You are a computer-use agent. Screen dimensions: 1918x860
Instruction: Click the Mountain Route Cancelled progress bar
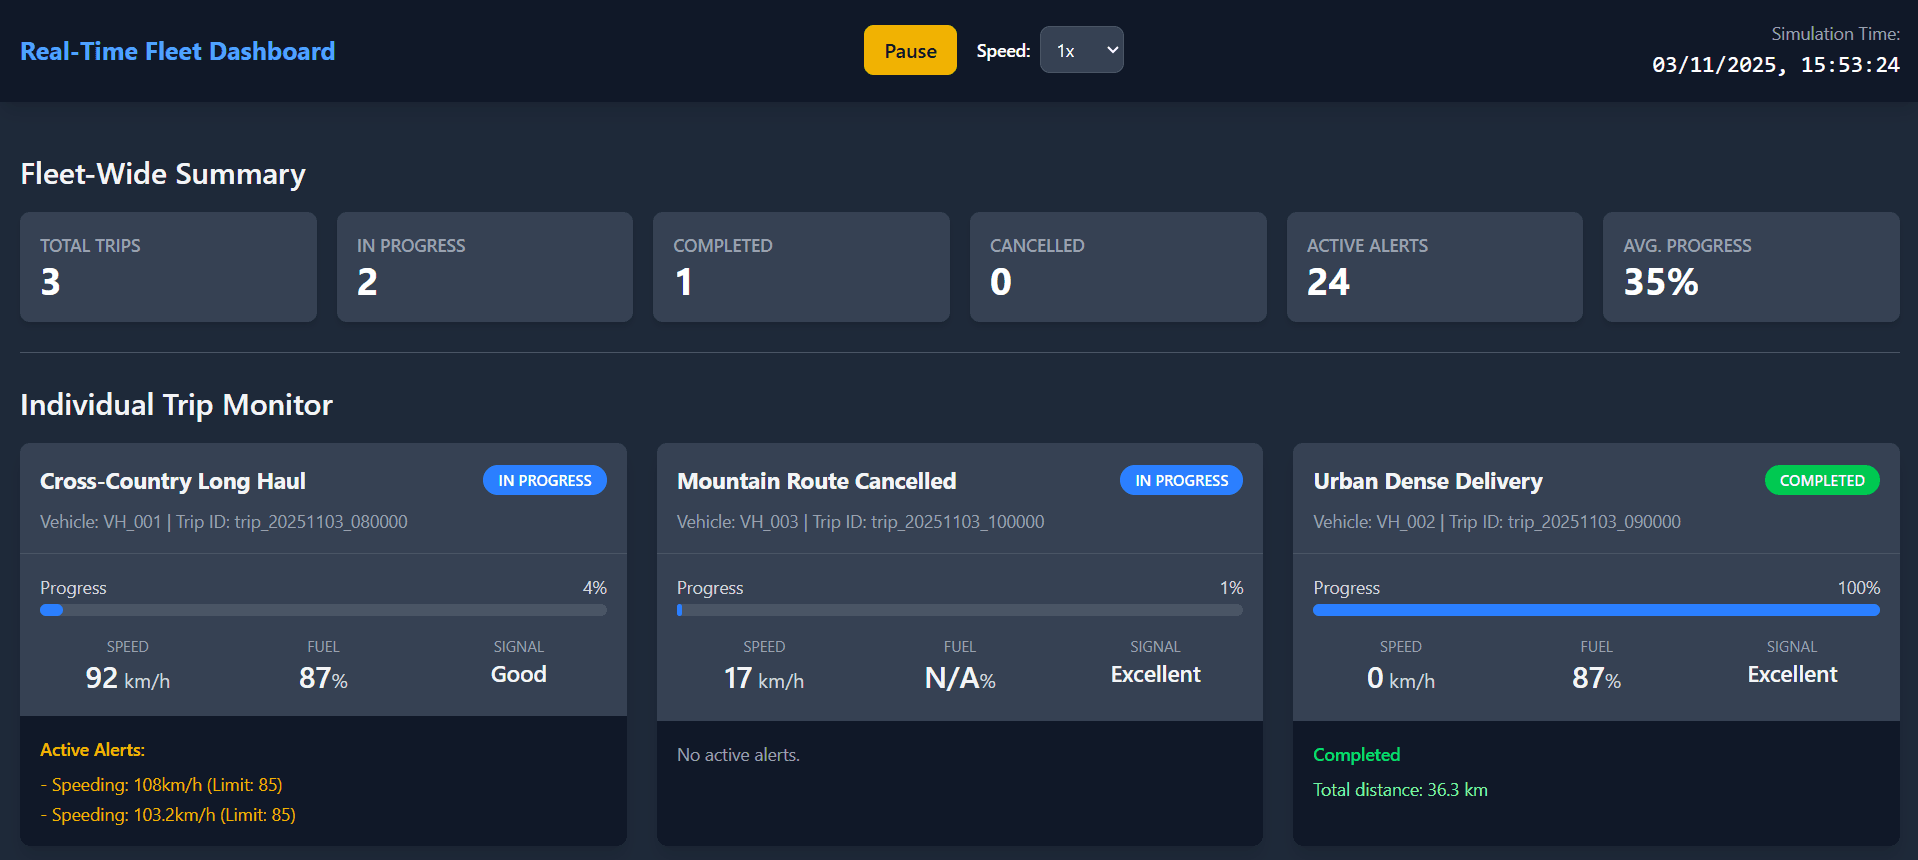[x=960, y=610]
